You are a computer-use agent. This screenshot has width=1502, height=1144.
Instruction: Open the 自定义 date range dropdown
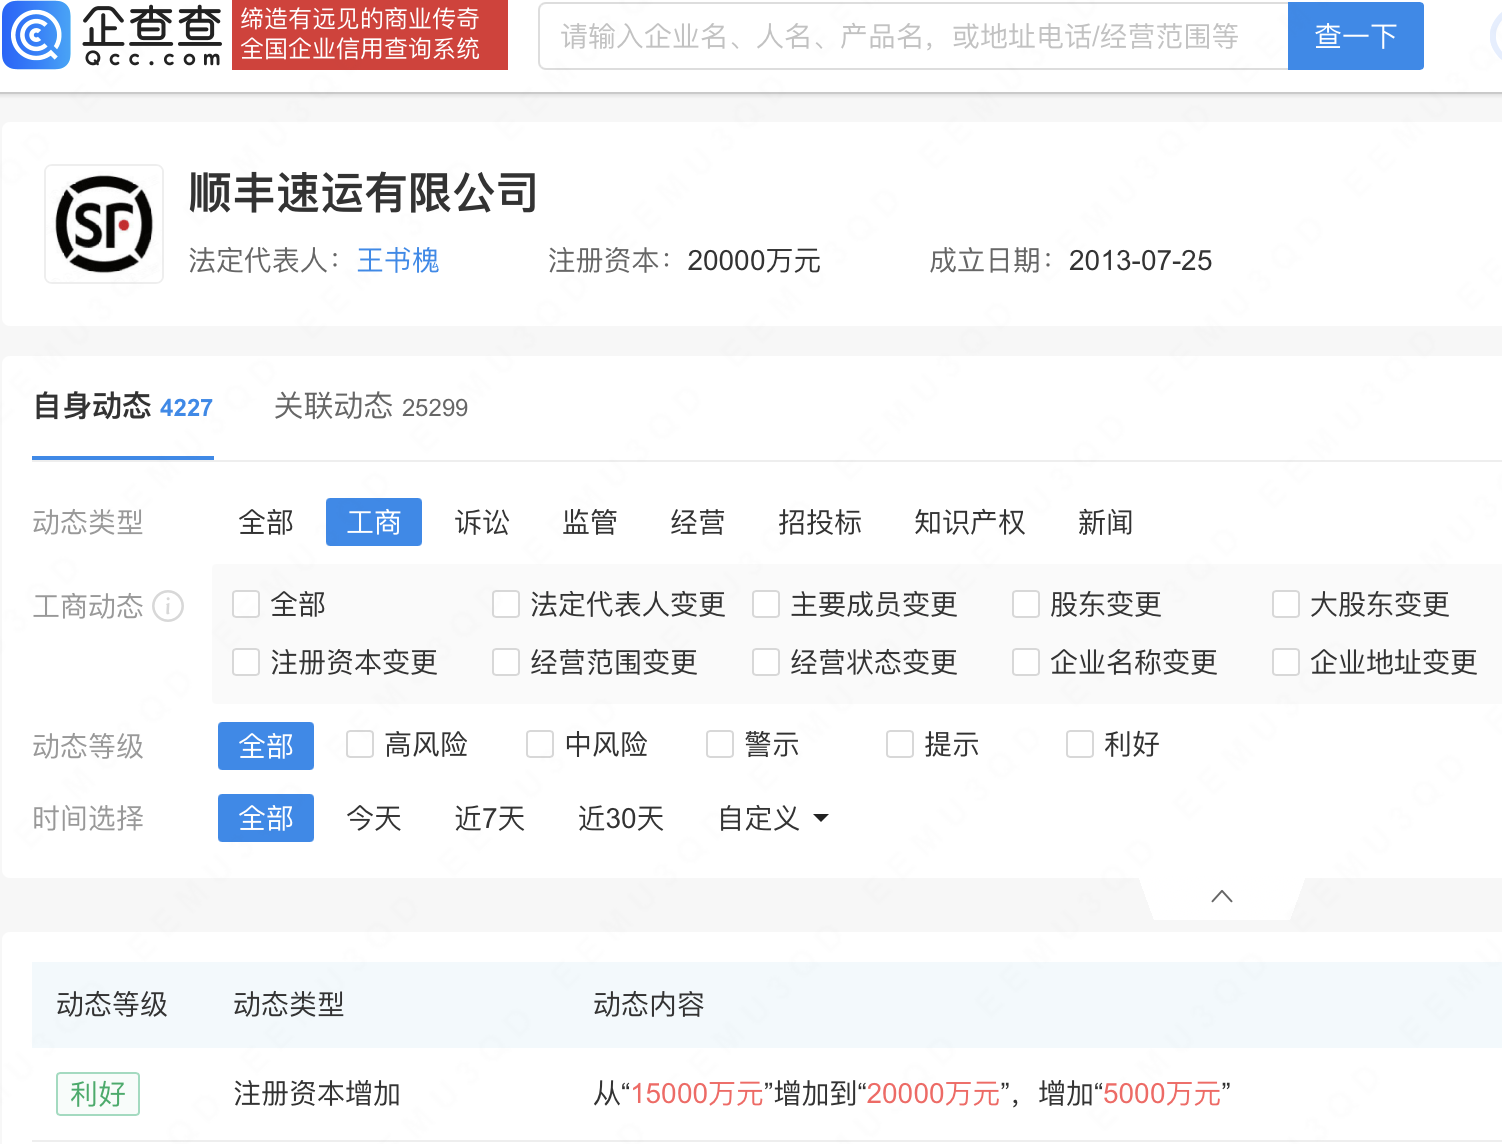[x=771, y=818]
